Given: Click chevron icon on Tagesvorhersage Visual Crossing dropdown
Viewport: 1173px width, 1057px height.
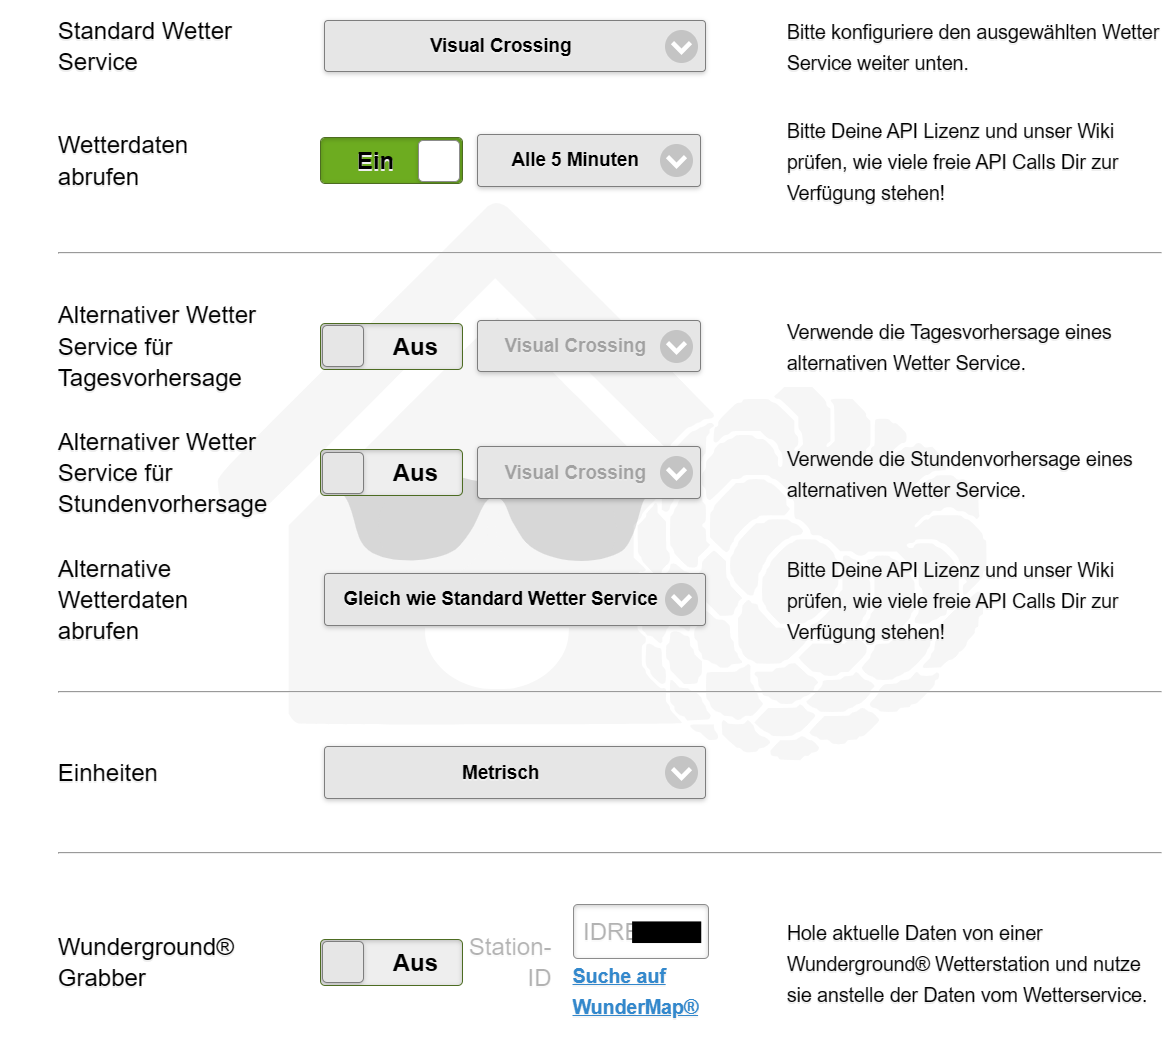Looking at the screenshot, I should 676,346.
